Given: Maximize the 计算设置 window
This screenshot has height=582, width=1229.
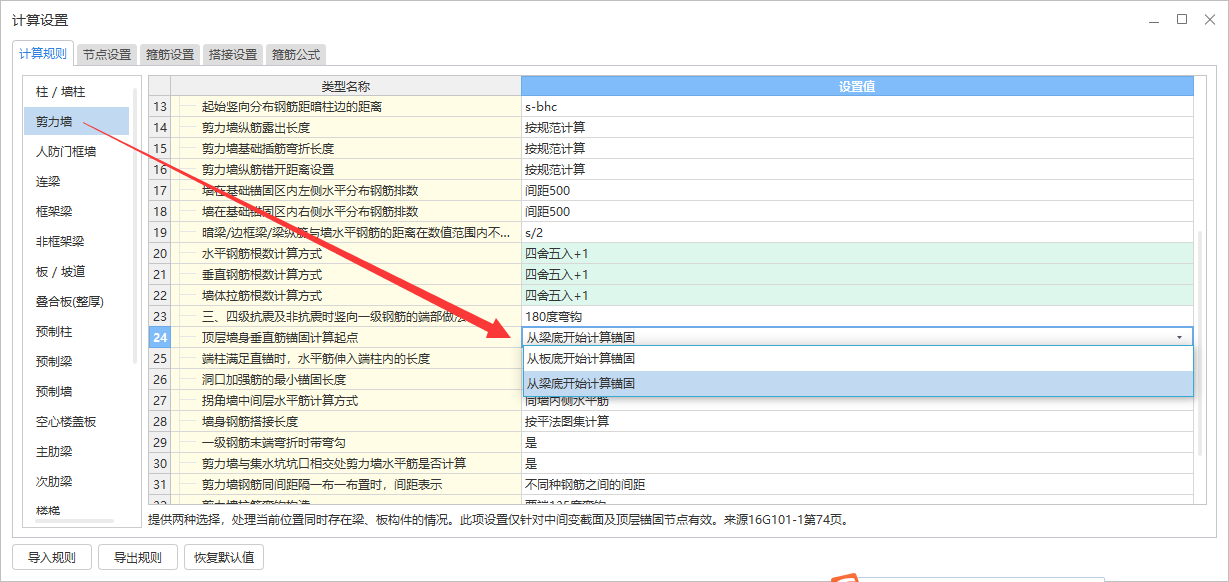Looking at the screenshot, I should click(x=1182, y=19).
